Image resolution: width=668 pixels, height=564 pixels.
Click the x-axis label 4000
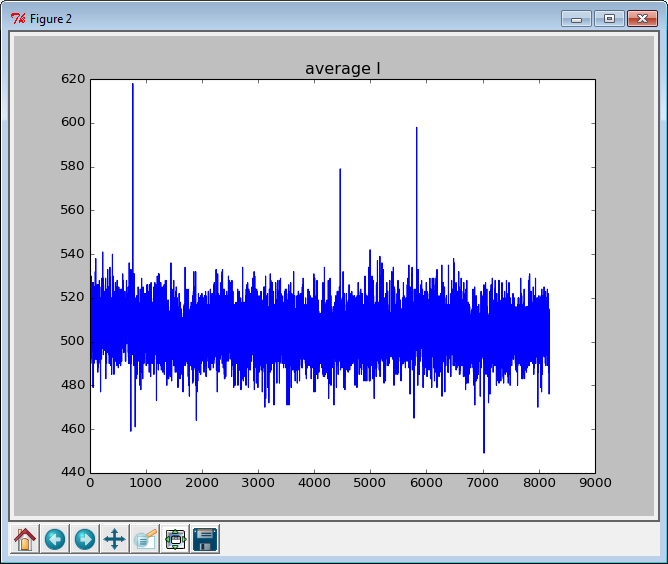click(x=314, y=483)
